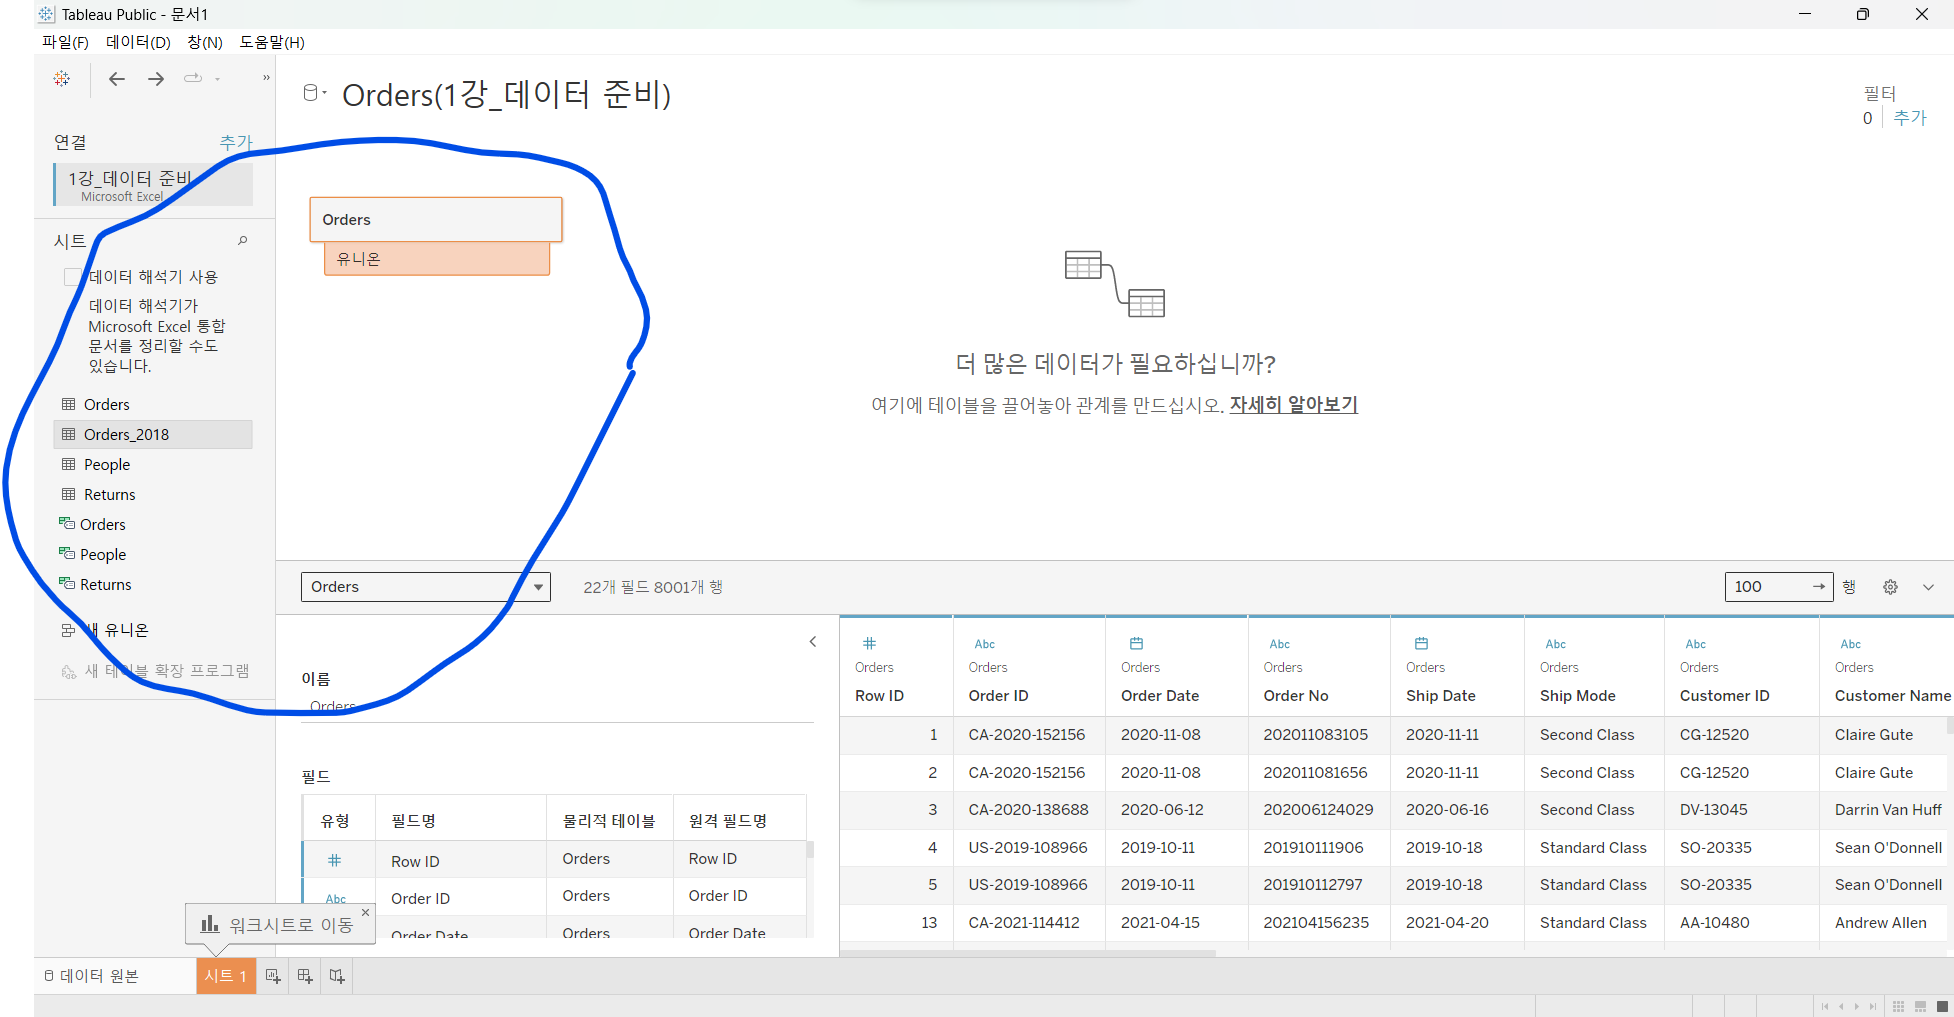Image resolution: width=1954 pixels, height=1017 pixels.
Task: Click the new table extension icon
Action: [x=68, y=671]
